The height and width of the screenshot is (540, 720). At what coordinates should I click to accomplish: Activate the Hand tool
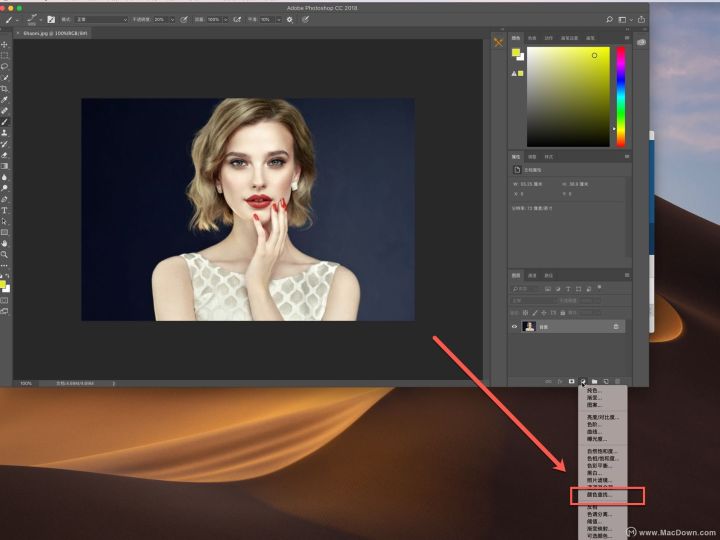5,243
